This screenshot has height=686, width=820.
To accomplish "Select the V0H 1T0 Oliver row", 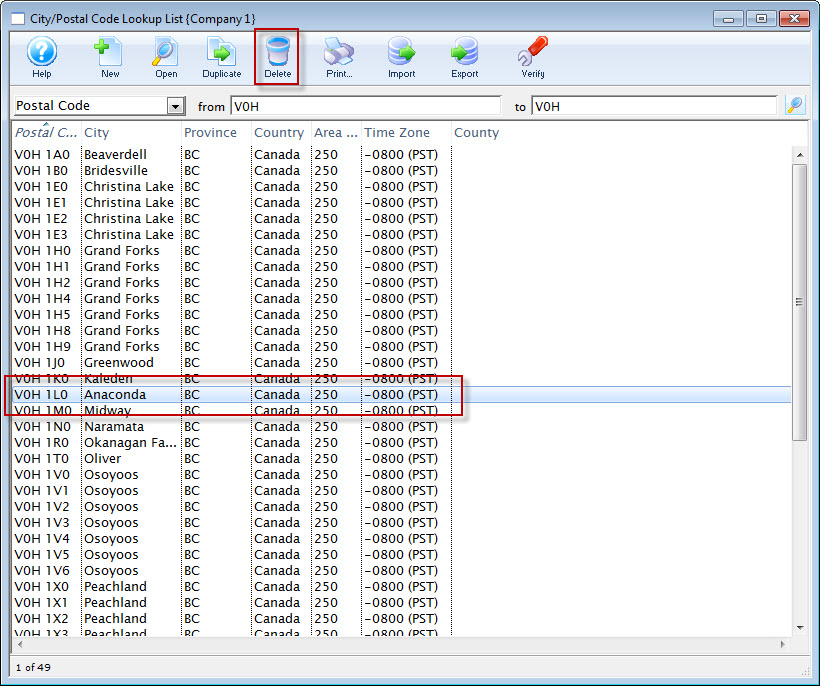I will [402, 459].
